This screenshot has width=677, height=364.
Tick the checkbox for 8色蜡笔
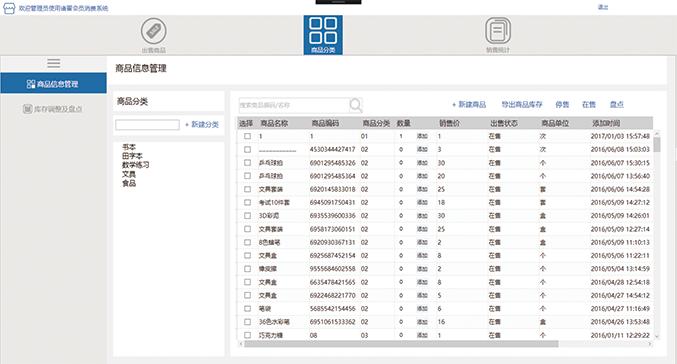[247, 242]
